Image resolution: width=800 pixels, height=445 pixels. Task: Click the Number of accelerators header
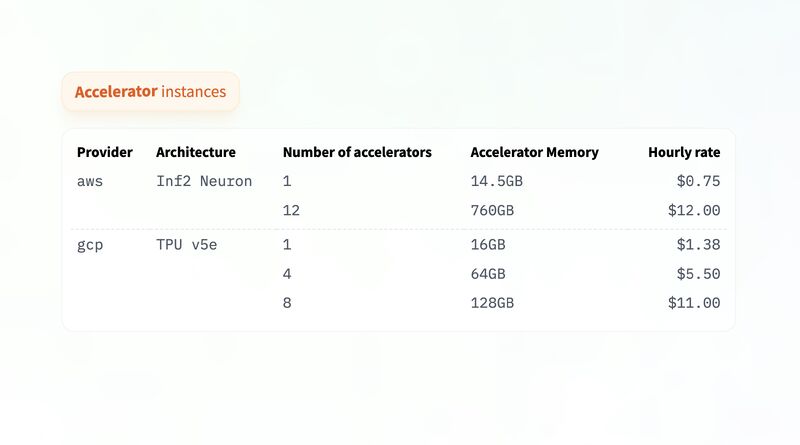coord(357,152)
